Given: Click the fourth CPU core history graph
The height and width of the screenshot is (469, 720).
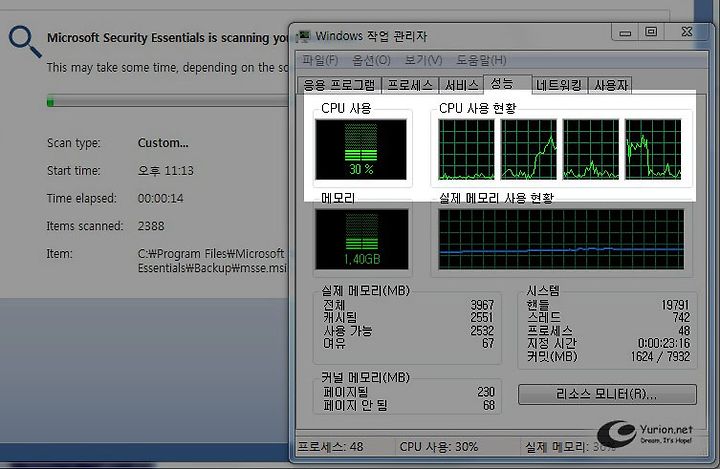Looking at the screenshot, I should point(653,149).
